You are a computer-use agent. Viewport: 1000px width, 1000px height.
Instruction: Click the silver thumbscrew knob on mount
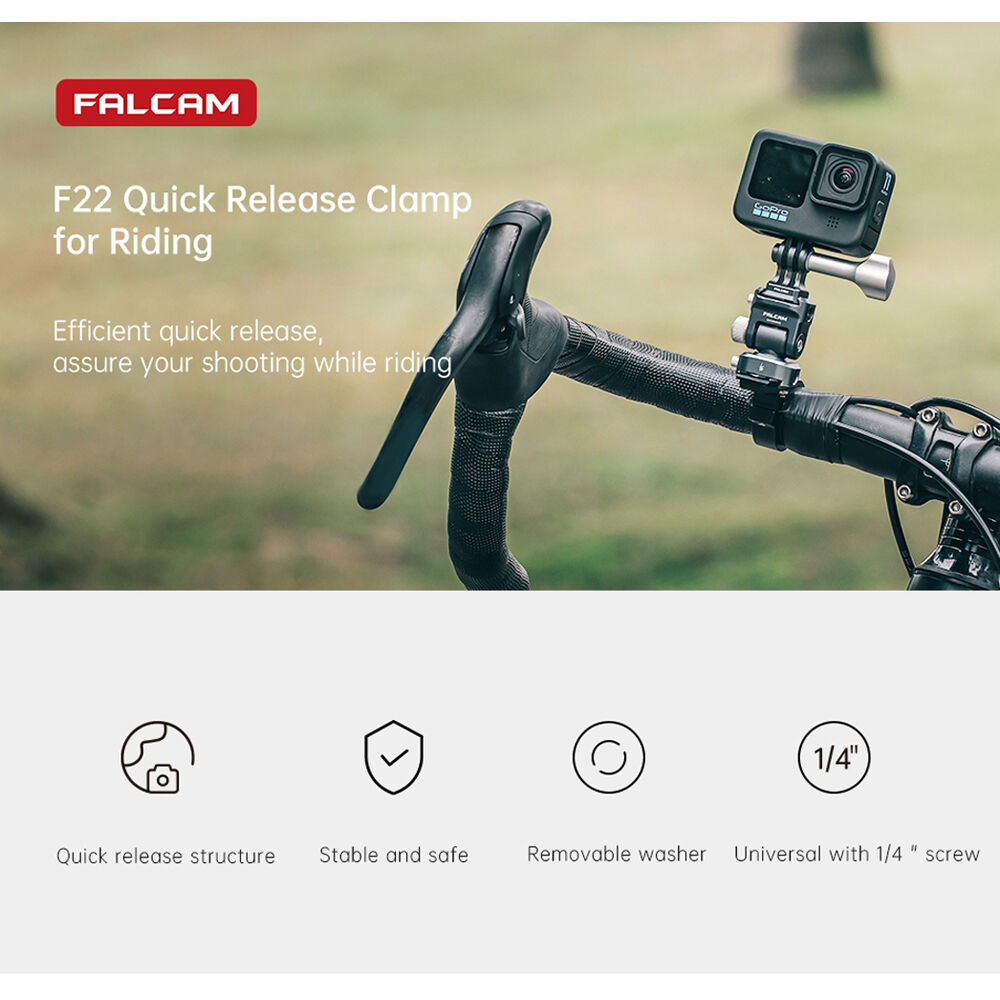pyautogui.click(x=853, y=274)
